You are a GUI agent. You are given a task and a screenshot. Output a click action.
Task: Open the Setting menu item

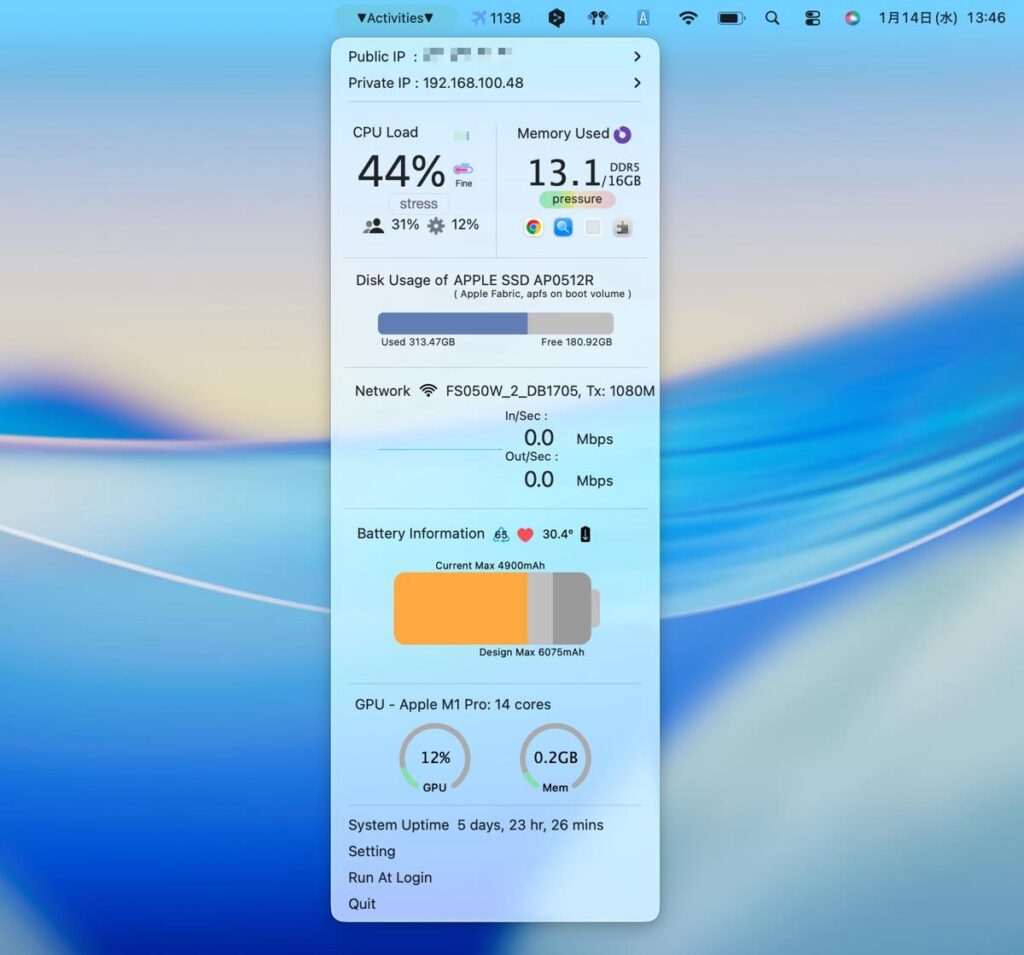pos(372,851)
